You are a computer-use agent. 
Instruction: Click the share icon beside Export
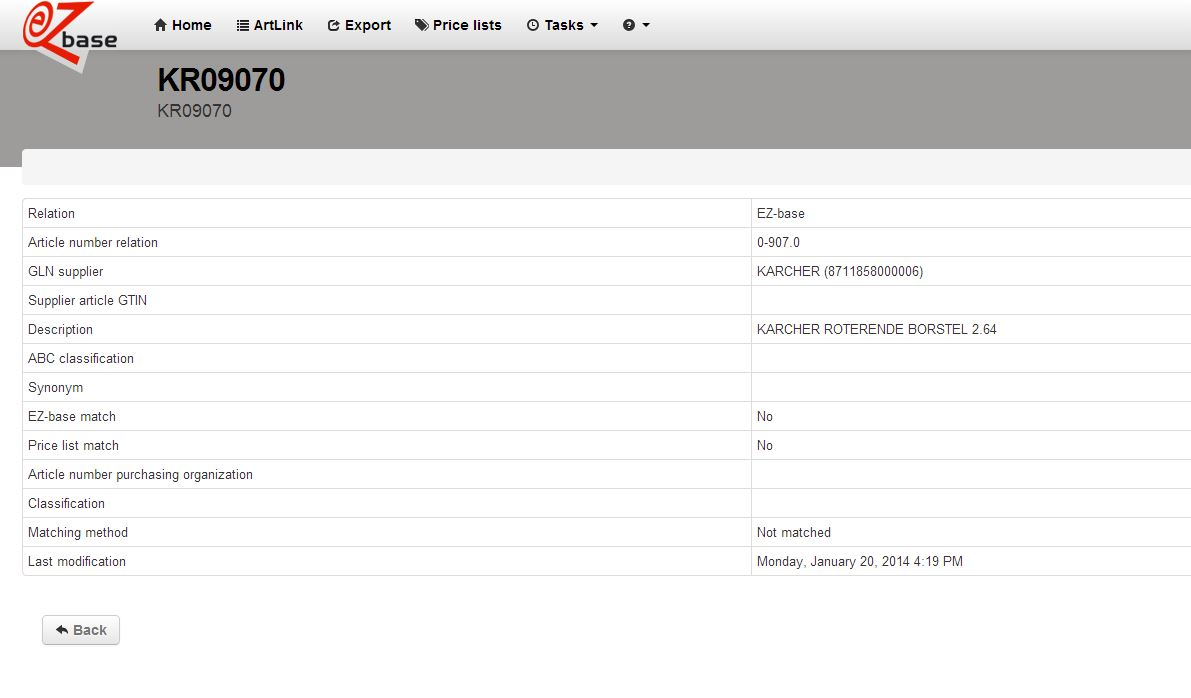(x=333, y=25)
